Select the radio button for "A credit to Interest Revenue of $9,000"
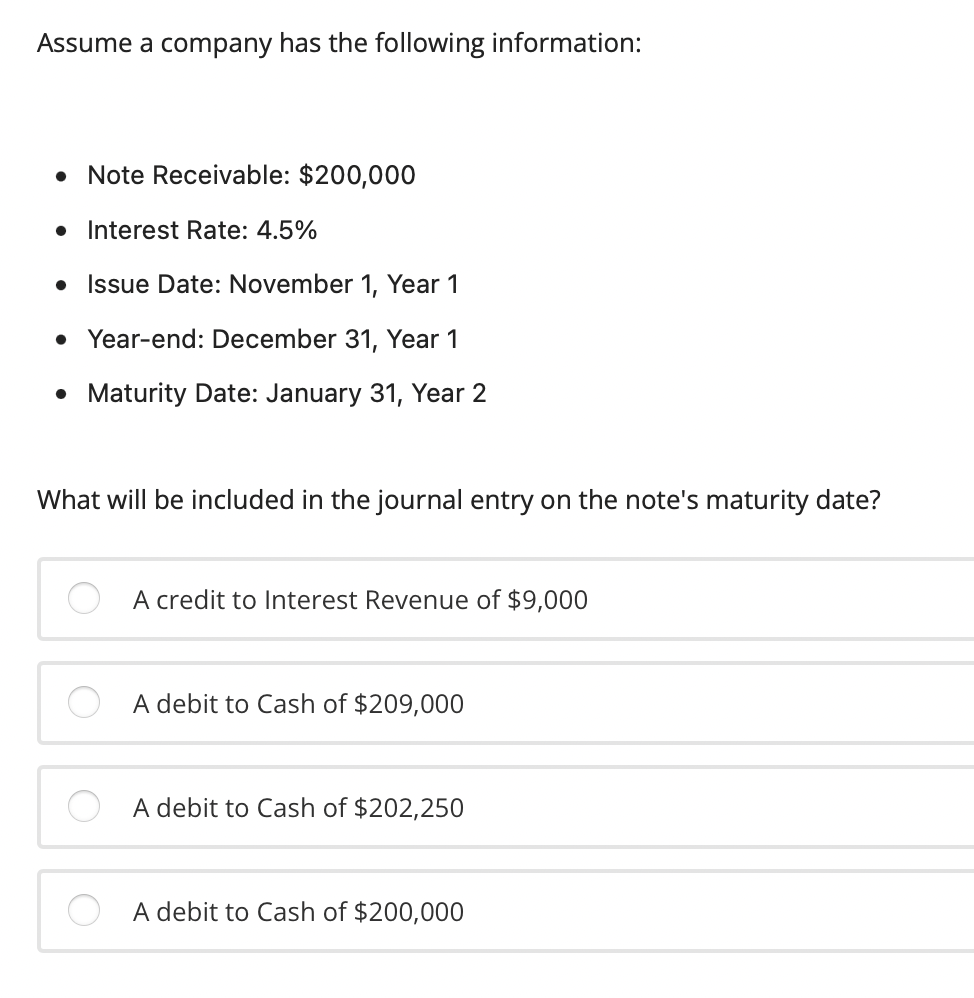The width and height of the screenshot is (974, 998). coord(84,599)
